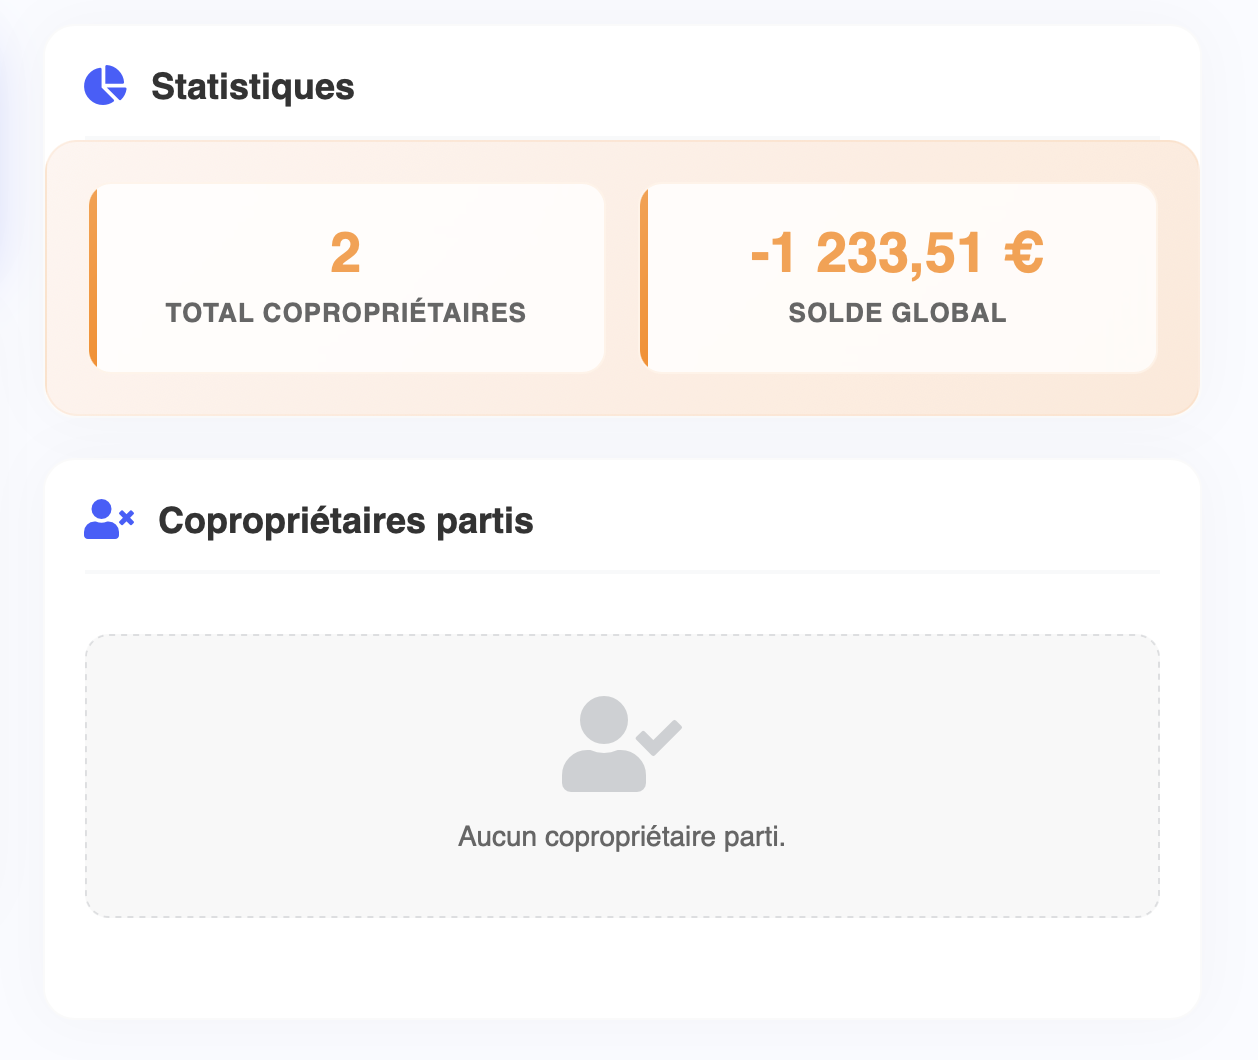Click the TOTAL COPROPRIÉTAIRES label
The image size is (1258, 1060).
point(345,313)
